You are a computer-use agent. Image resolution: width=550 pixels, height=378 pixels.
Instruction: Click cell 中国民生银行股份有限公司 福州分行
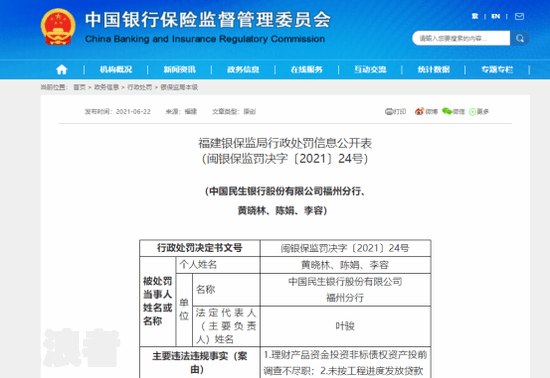click(345, 290)
